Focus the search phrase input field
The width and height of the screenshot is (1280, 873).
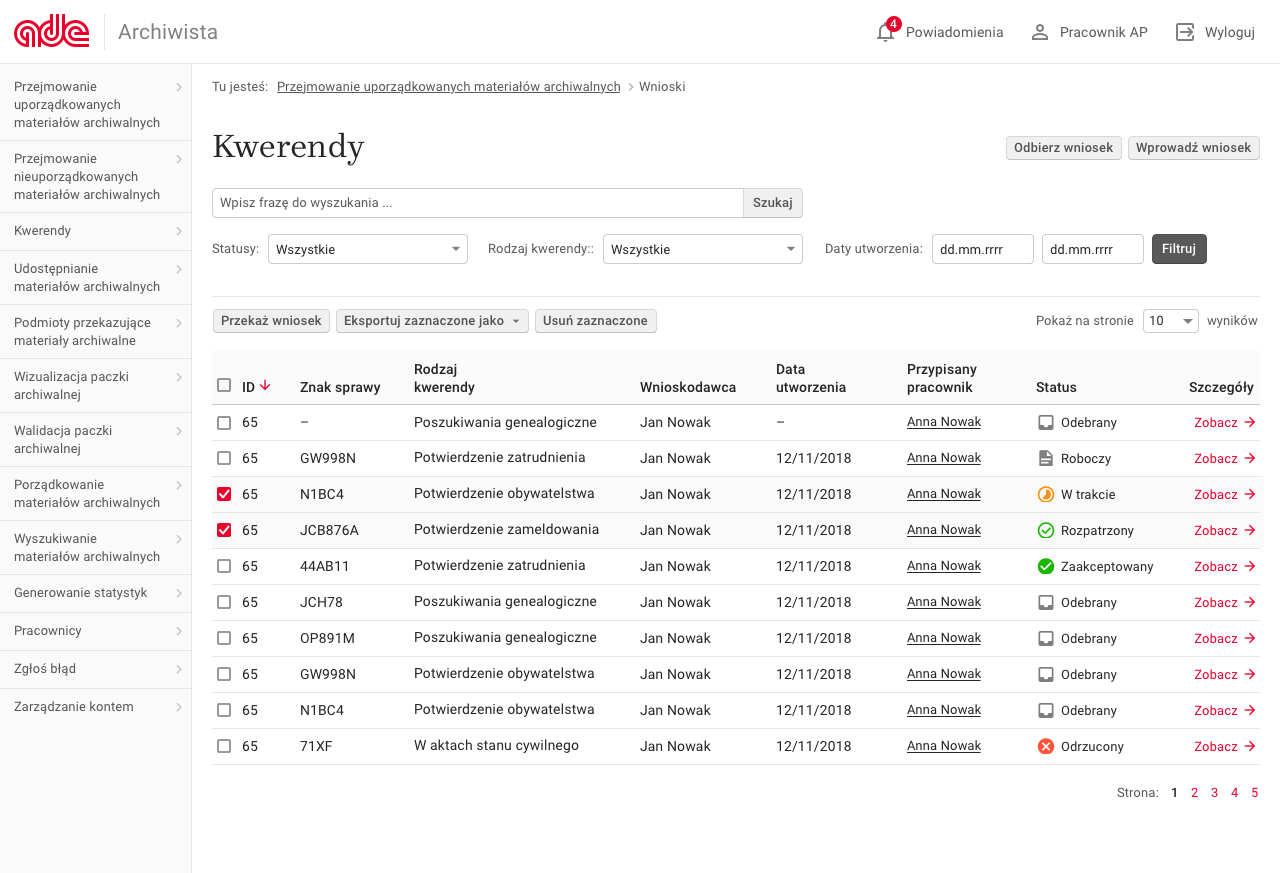[x=477, y=203]
